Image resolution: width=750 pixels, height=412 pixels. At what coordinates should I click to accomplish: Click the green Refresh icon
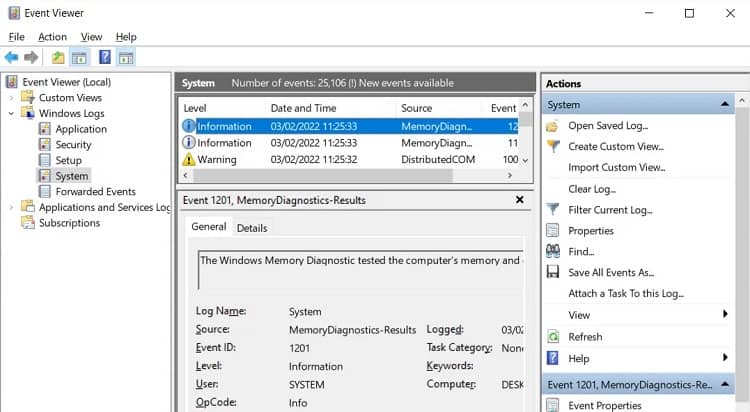pyautogui.click(x=553, y=336)
